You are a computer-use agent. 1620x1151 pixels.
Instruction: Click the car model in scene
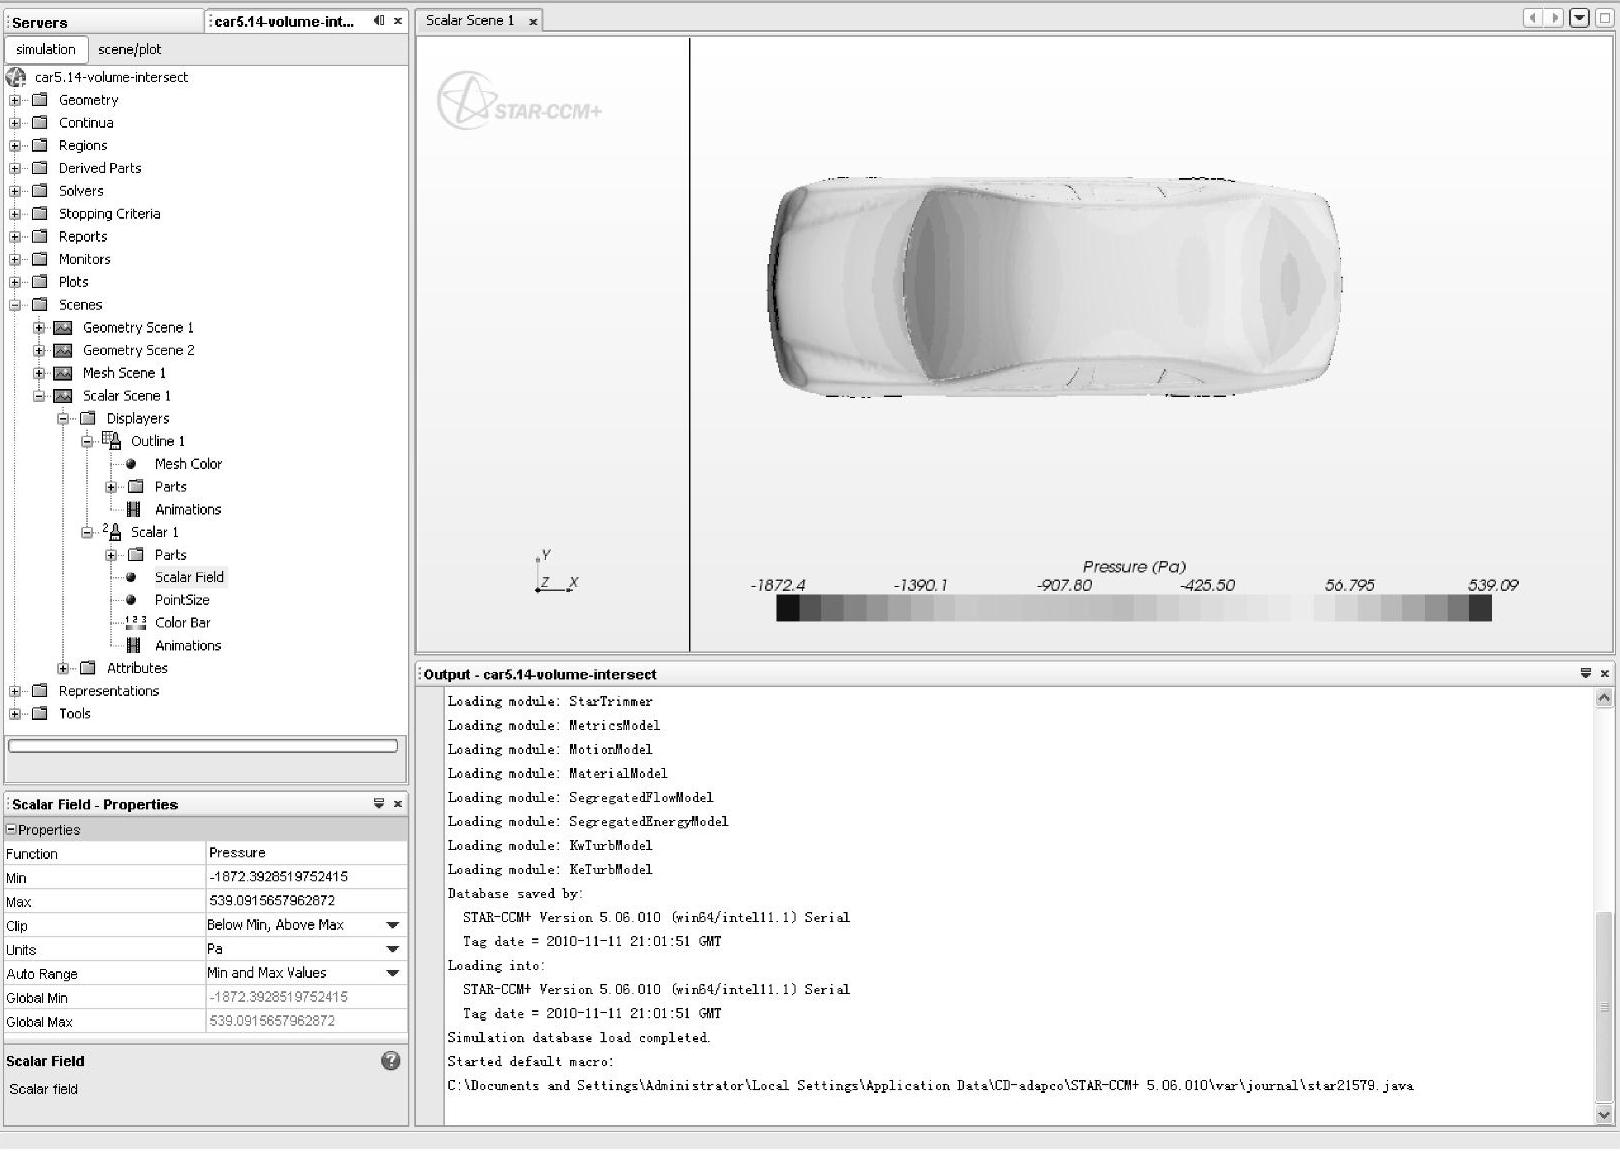pos(1055,286)
